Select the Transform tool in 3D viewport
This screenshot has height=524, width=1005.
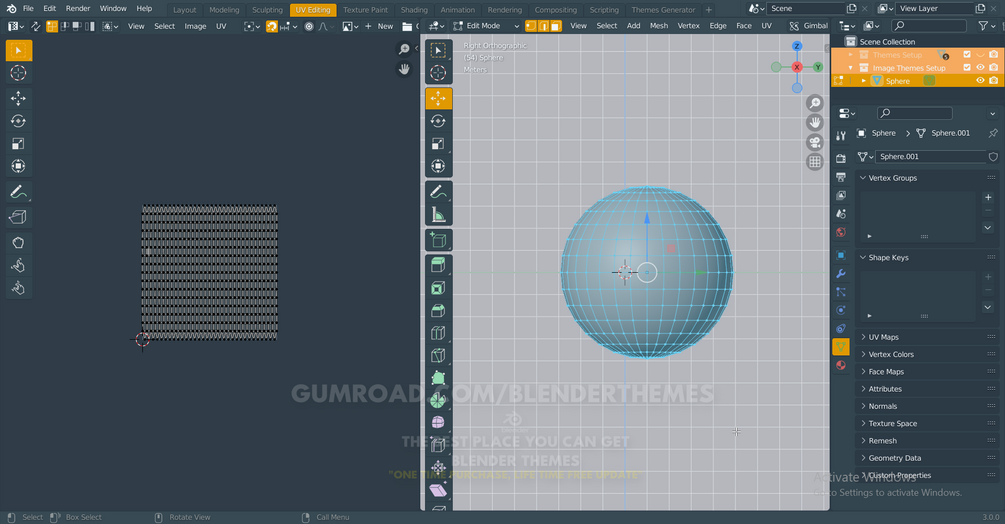(x=438, y=166)
